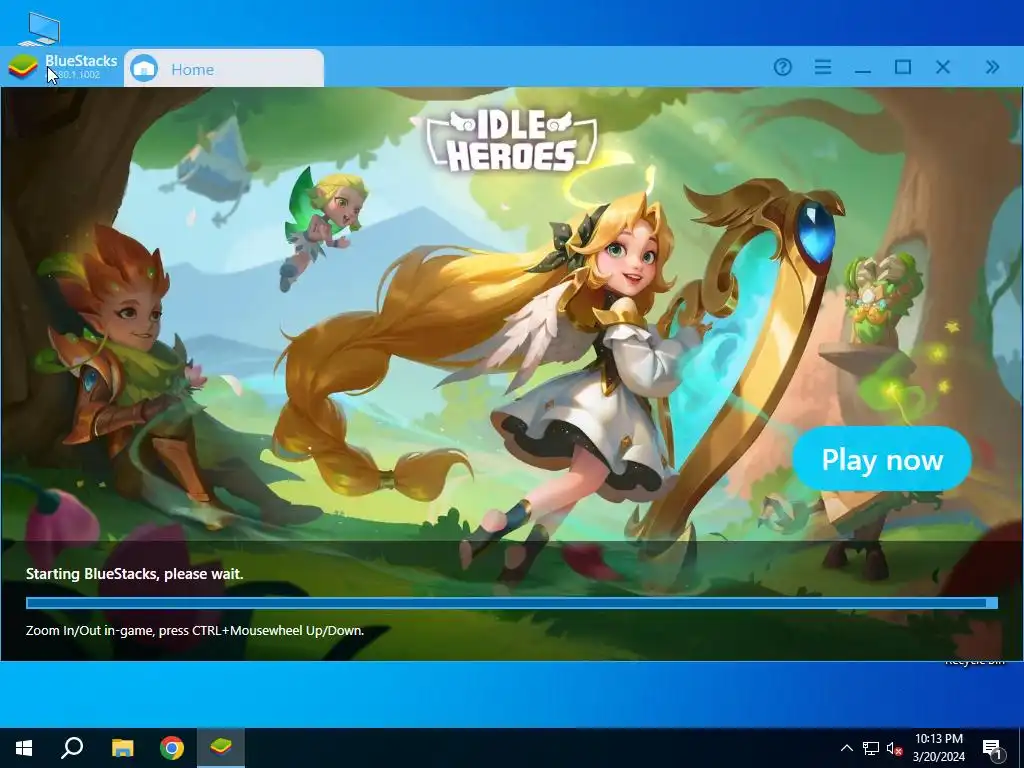Open File Explorer from the taskbar
Screen dimensions: 1024x768
pyautogui.click(x=122, y=748)
